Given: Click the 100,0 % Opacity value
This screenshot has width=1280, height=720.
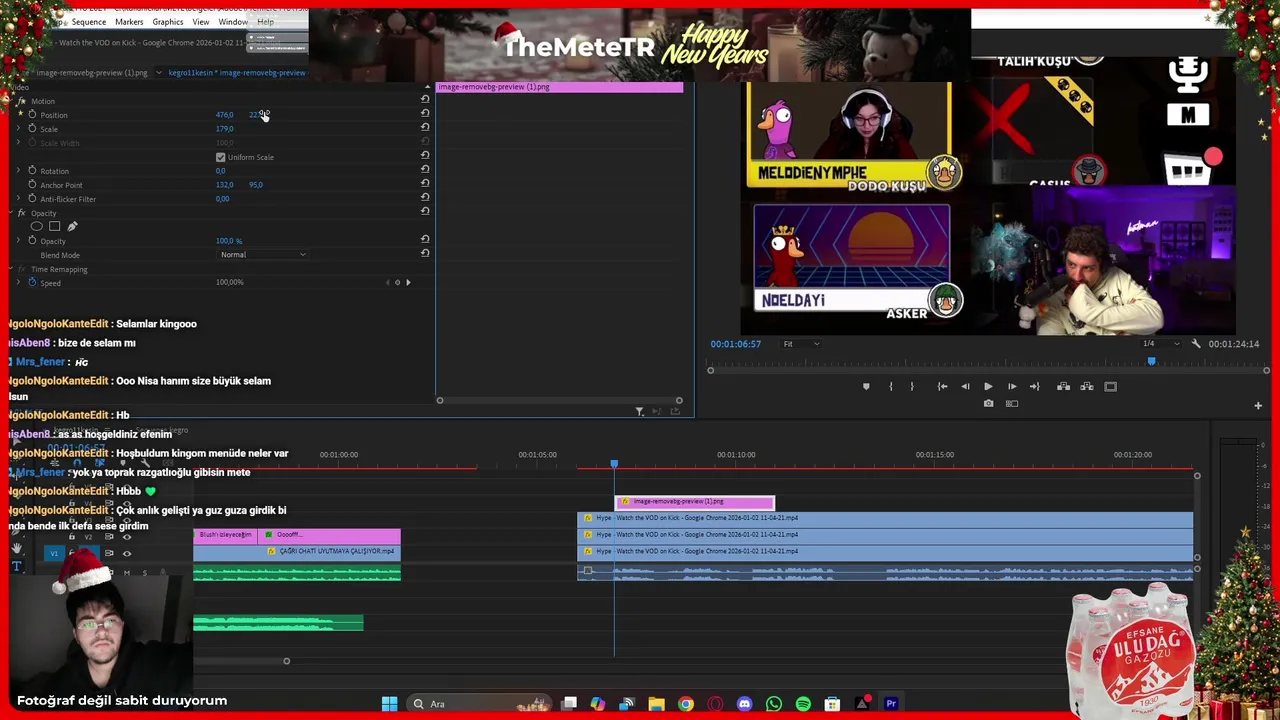Looking at the screenshot, I should [x=229, y=241].
